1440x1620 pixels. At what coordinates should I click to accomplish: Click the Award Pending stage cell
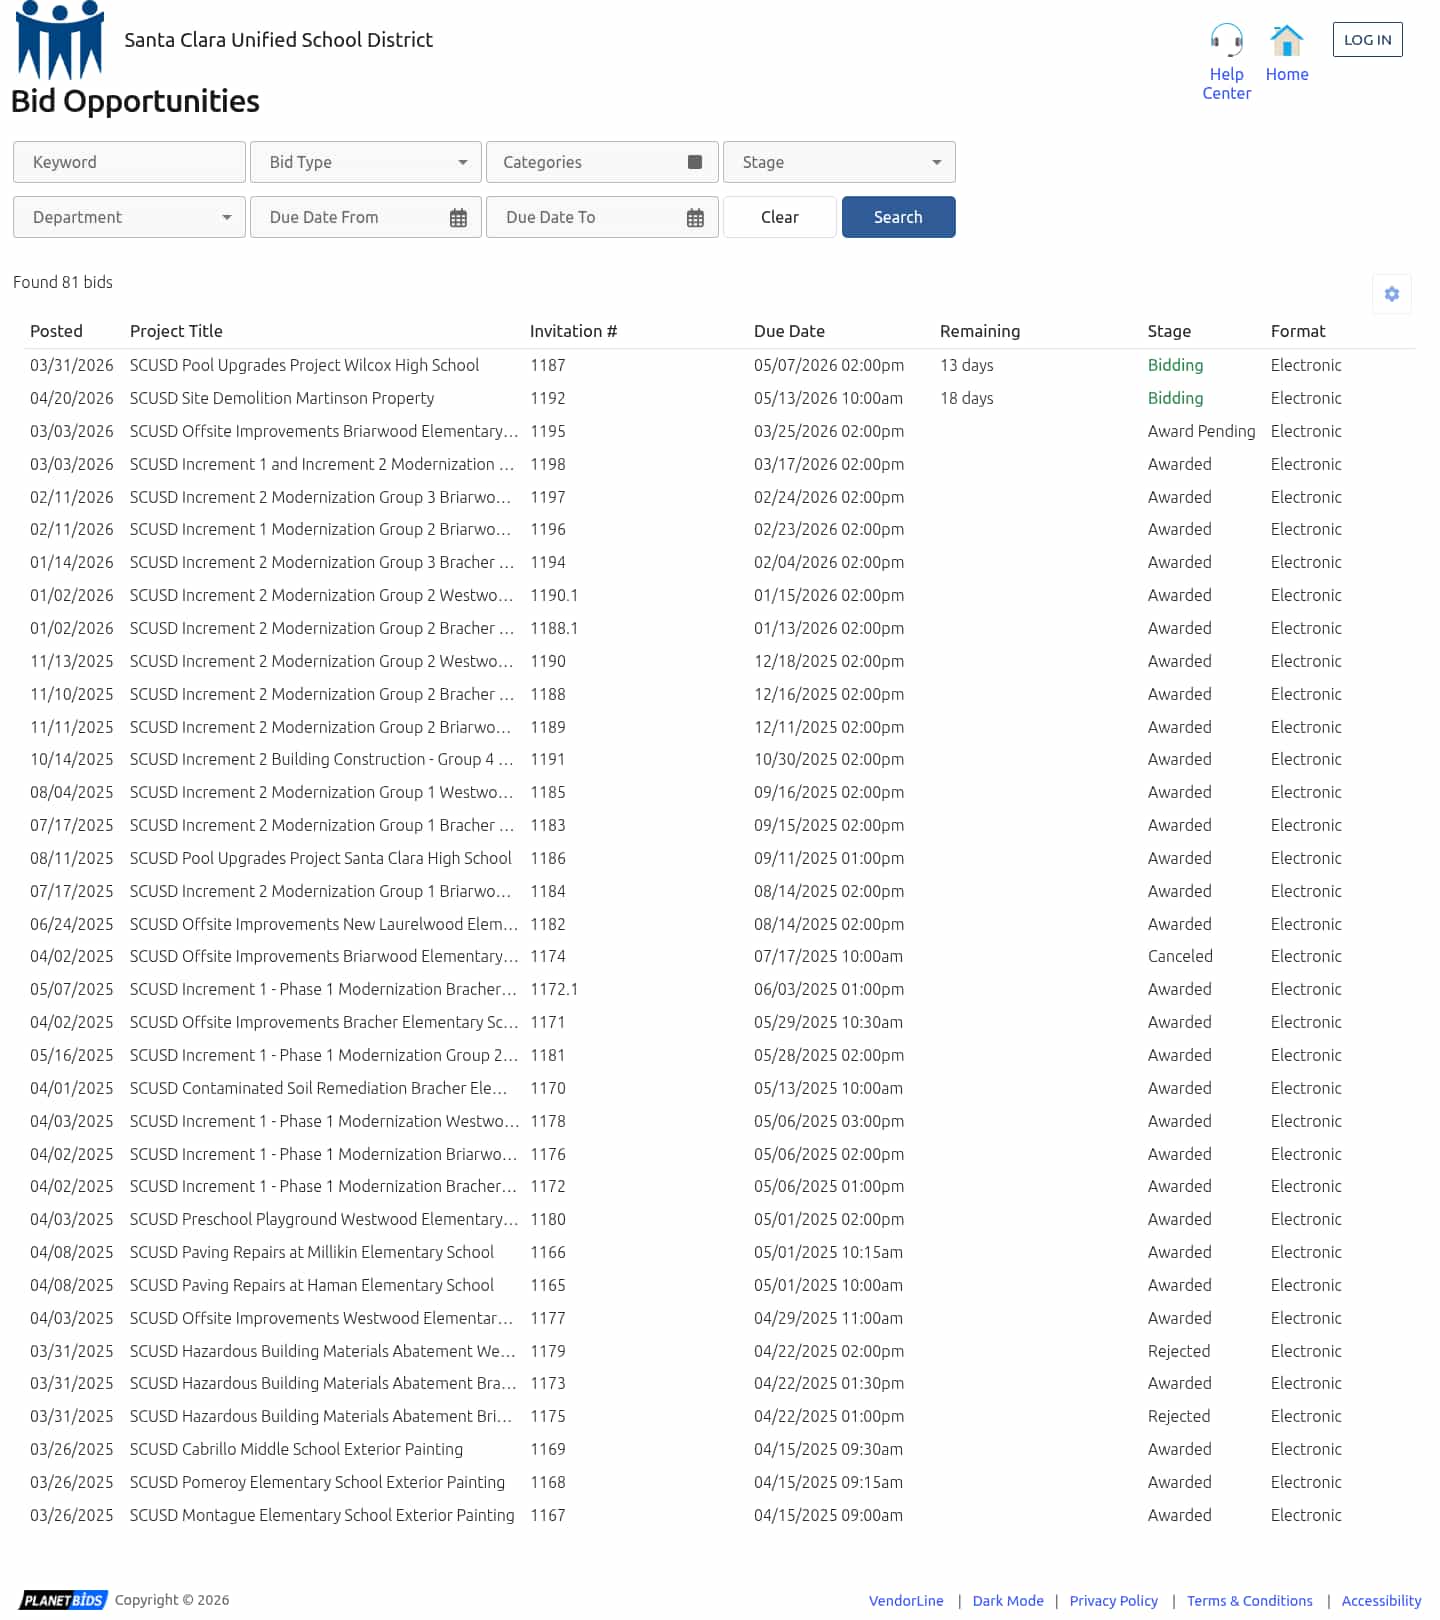point(1201,431)
